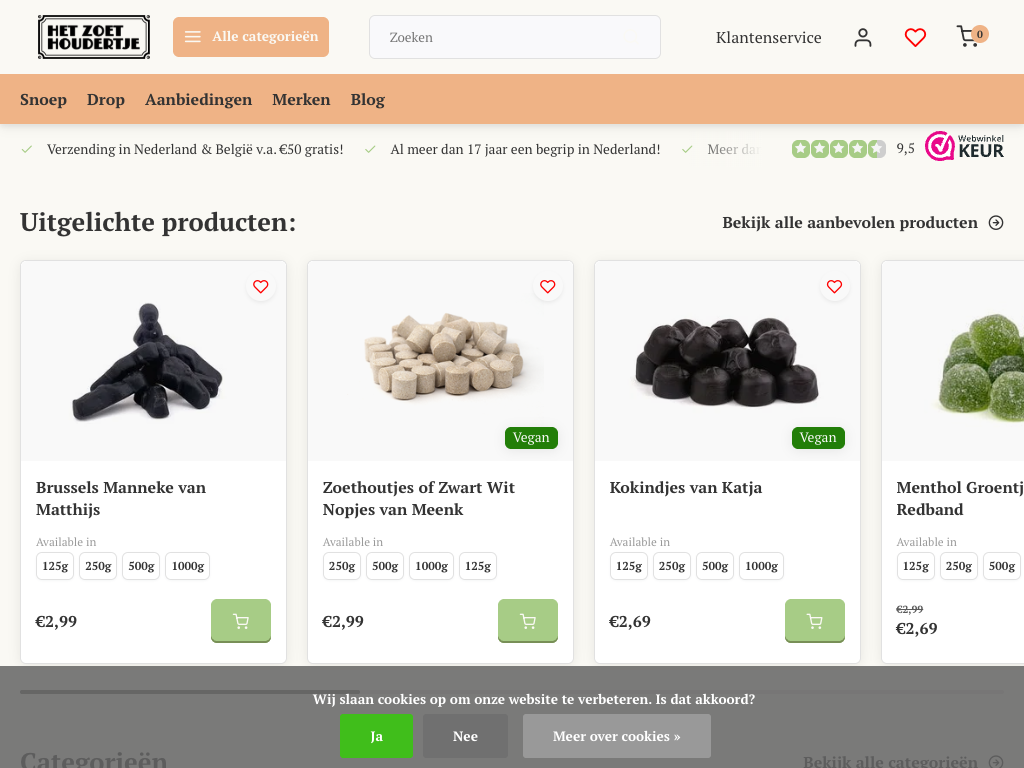Accept cookies with the Ja button

(x=376, y=736)
